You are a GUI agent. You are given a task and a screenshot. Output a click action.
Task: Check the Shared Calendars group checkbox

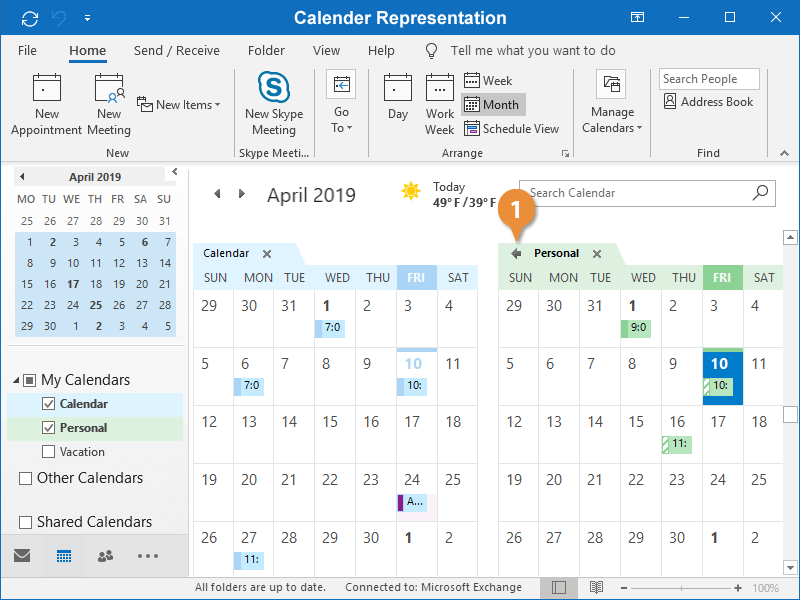pyautogui.click(x=26, y=522)
